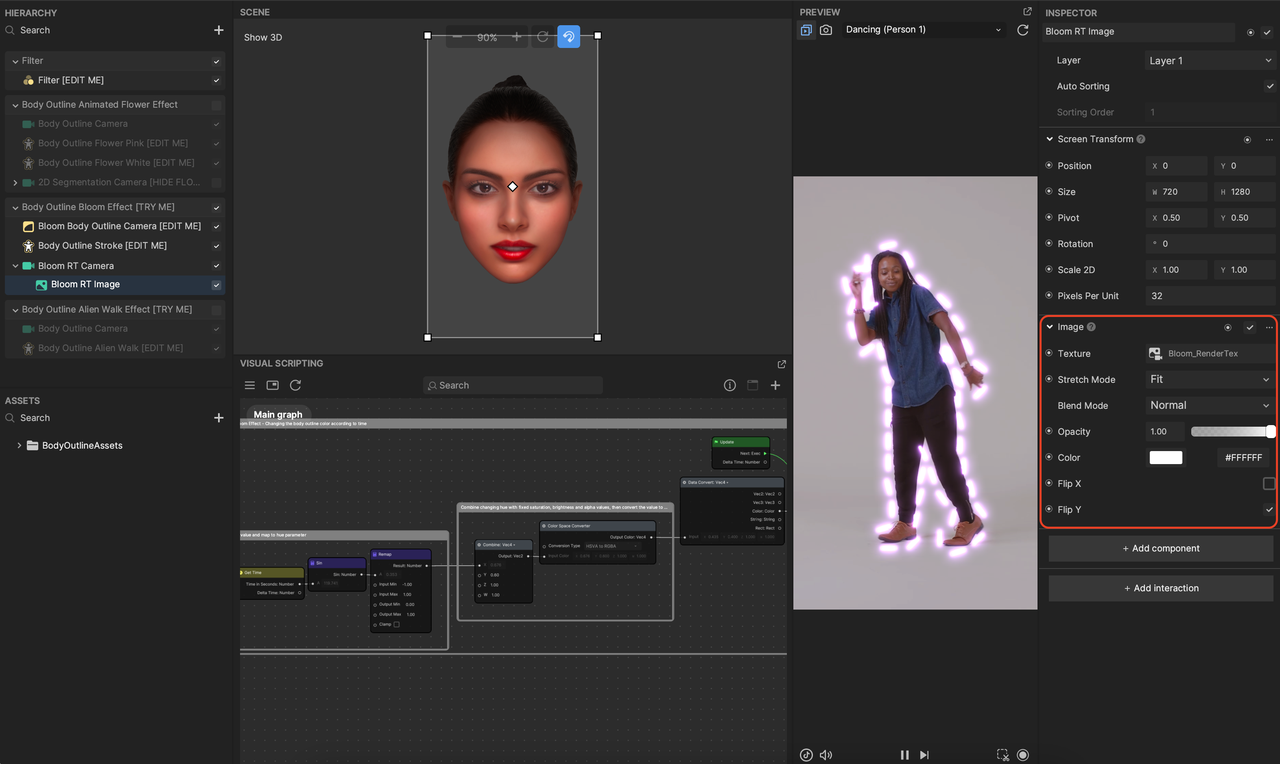Click the add object plus in Hierarchy
Screen dimensions: 1280x764
219,30
